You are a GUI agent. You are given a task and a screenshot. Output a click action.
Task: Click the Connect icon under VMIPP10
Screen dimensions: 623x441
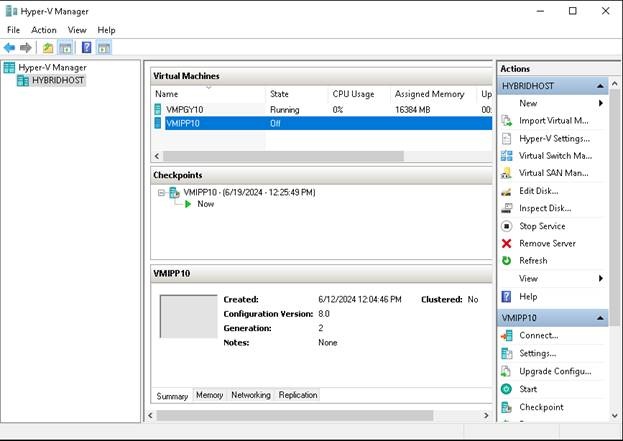tap(507, 336)
